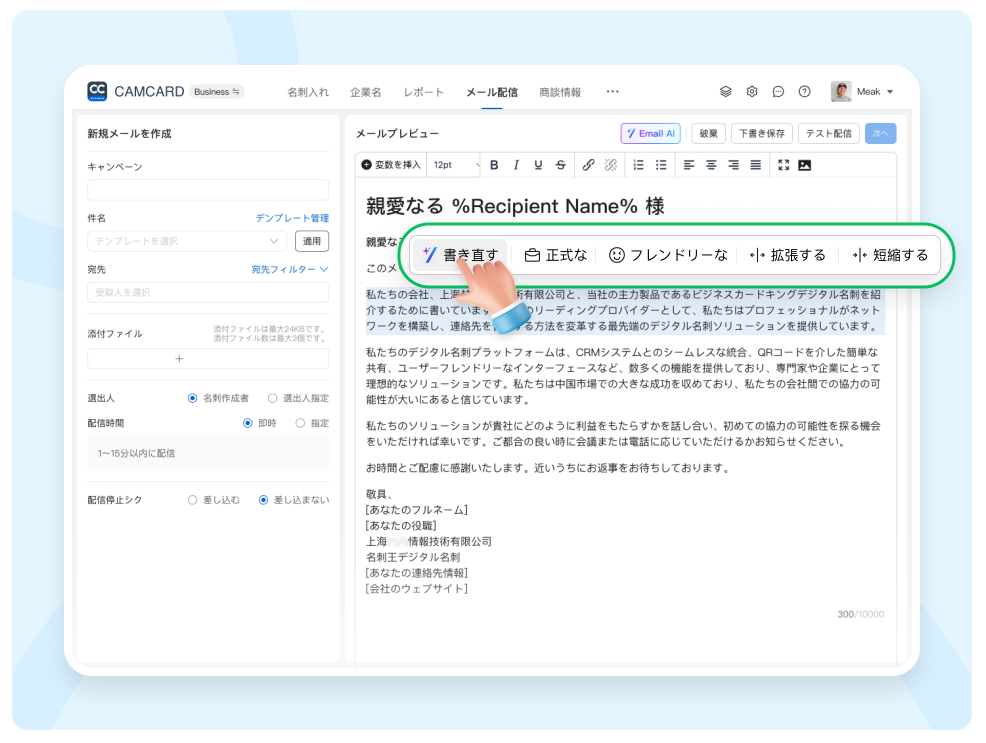This screenshot has width=986, height=743.
Task: Click the 破棄 discard button
Action: pyautogui.click(x=709, y=133)
